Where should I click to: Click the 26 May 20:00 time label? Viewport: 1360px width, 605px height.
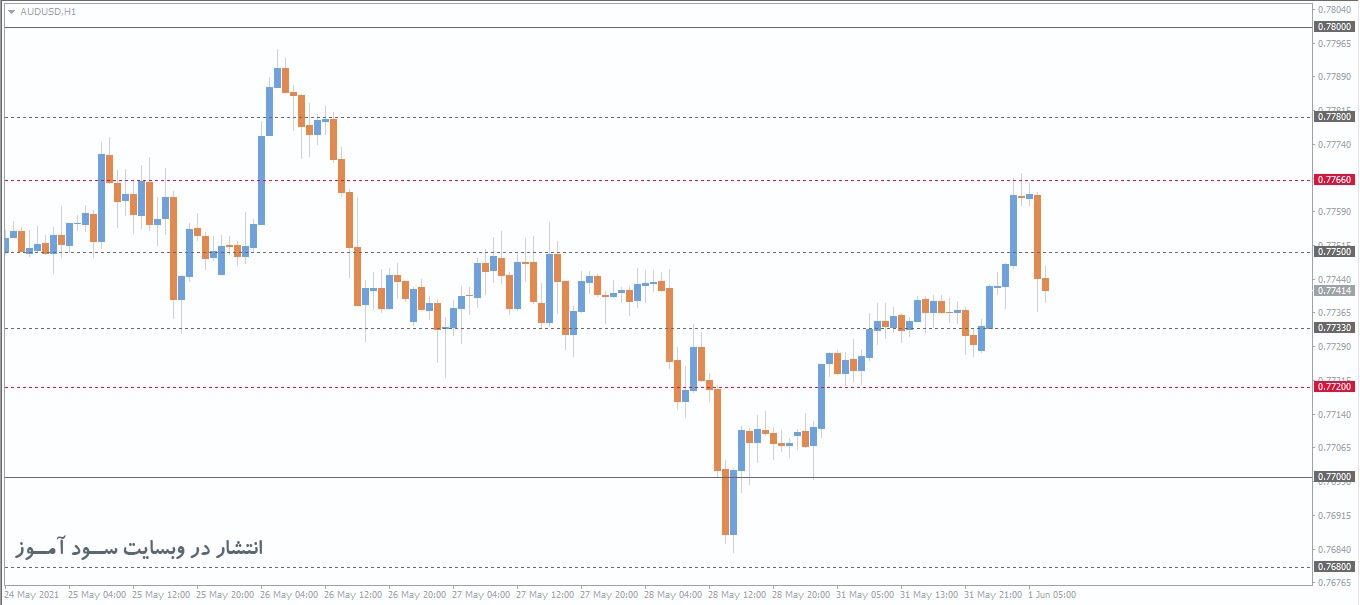point(417,594)
